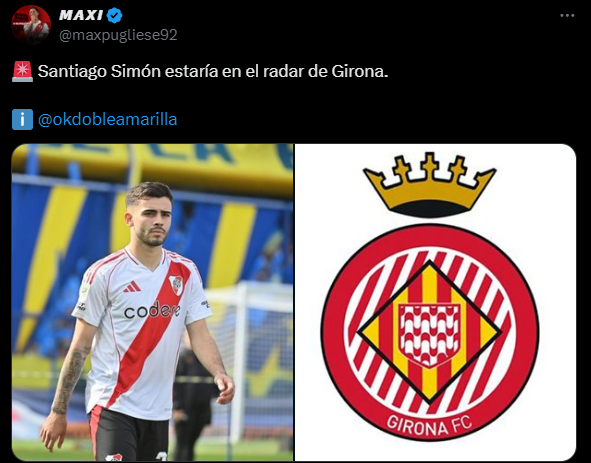591x463 pixels.
Task: Click MAXI's round profile avatar
Action: pyautogui.click(x=31, y=25)
